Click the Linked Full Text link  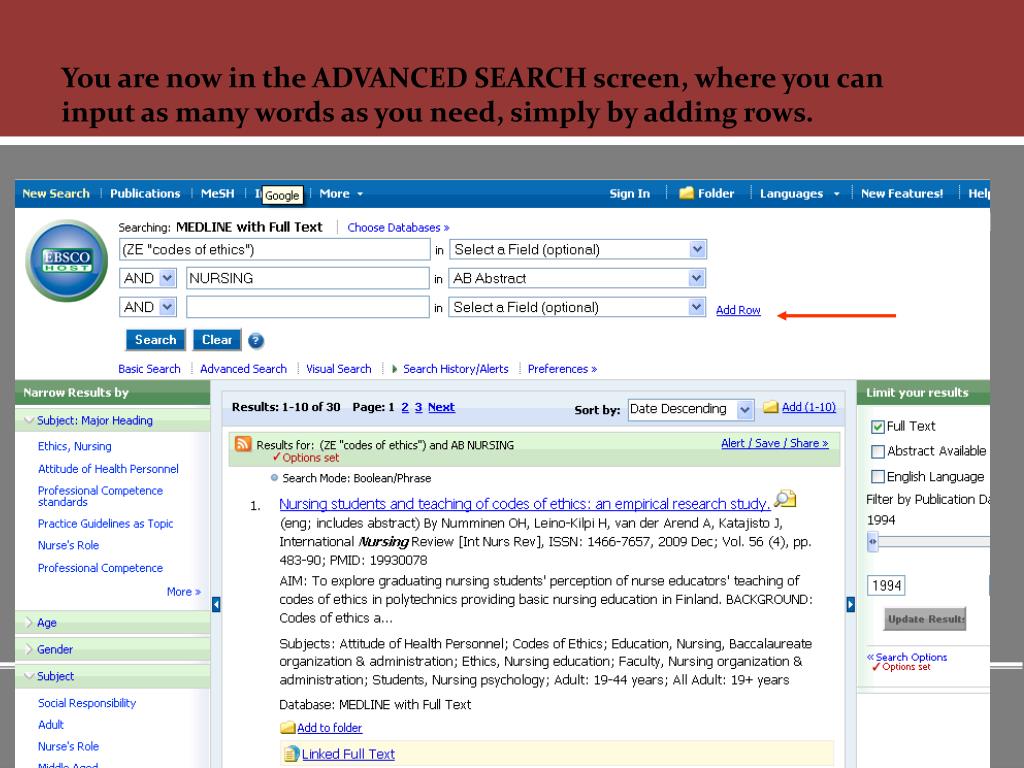(348, 754)
